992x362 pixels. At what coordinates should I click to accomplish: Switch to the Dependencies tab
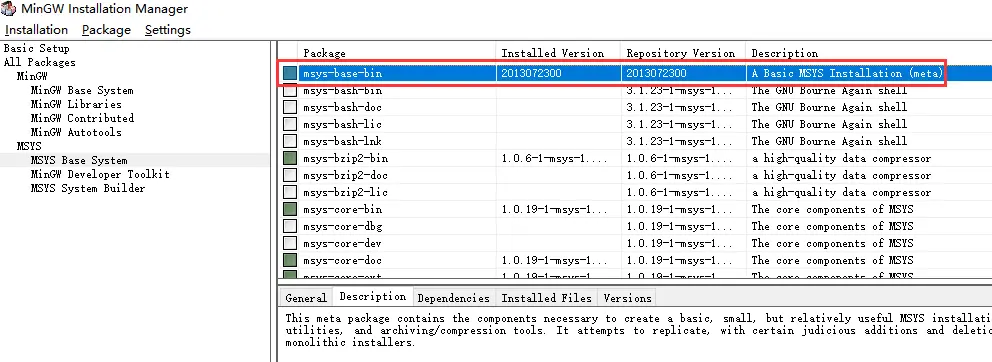(454, 297)
